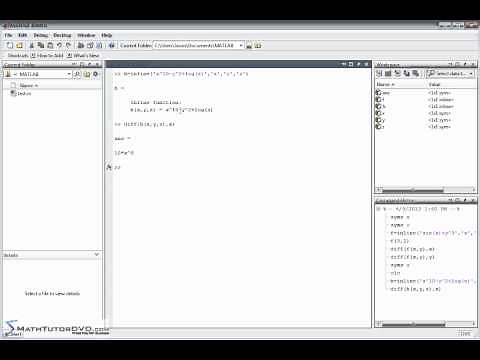Click the delete variable icon in Workspace toolbar
Viewport: 480px width, 360px height.
(415, 73)
